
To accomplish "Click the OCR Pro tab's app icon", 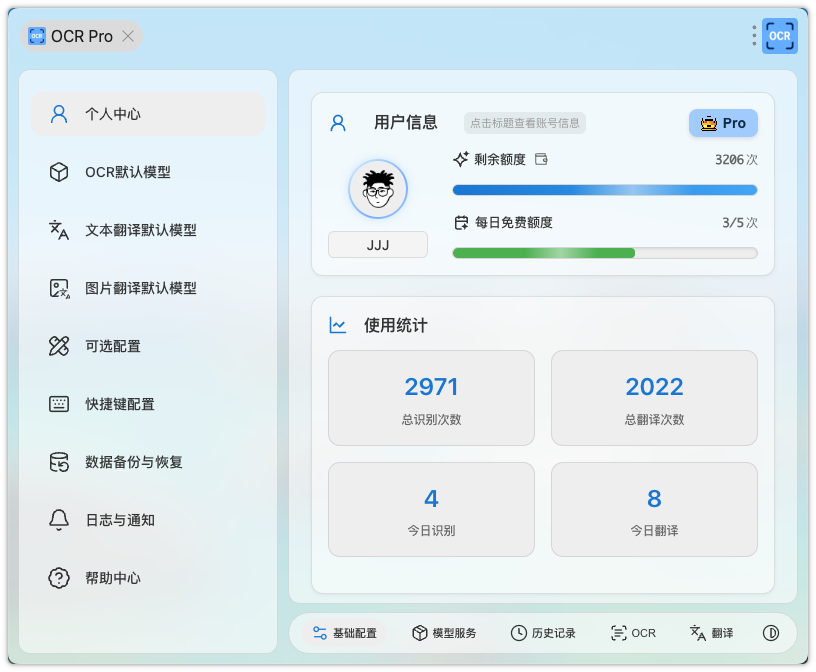I will point(36,36).
